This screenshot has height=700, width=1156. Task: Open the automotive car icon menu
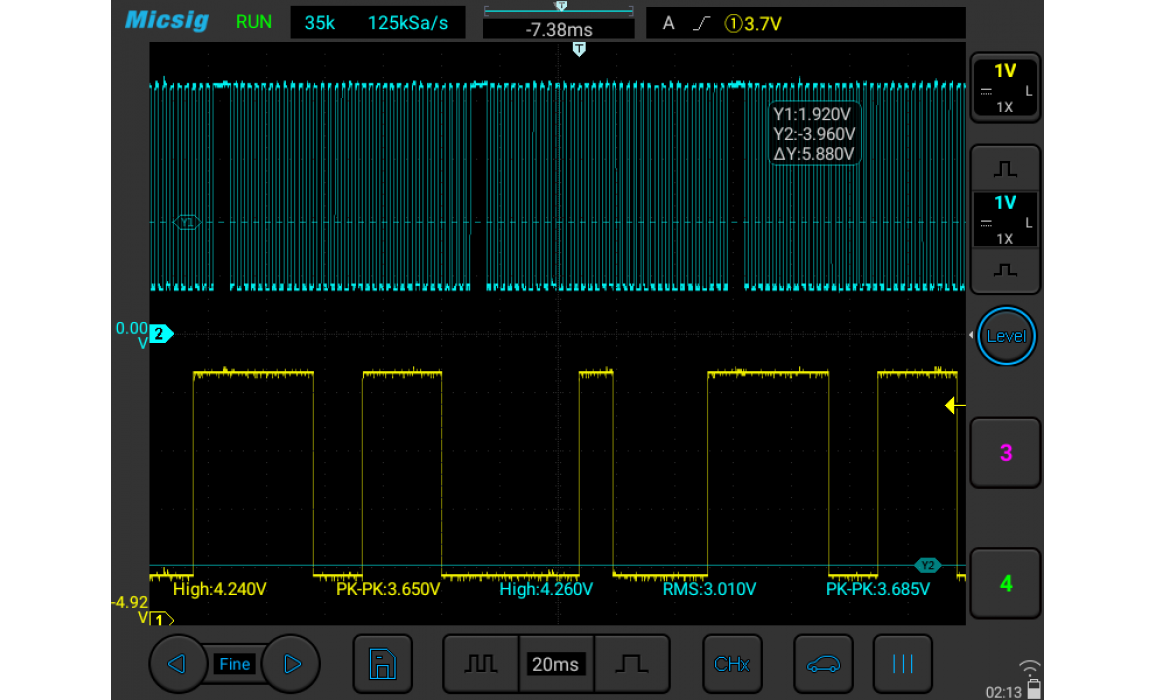point(823,664)
